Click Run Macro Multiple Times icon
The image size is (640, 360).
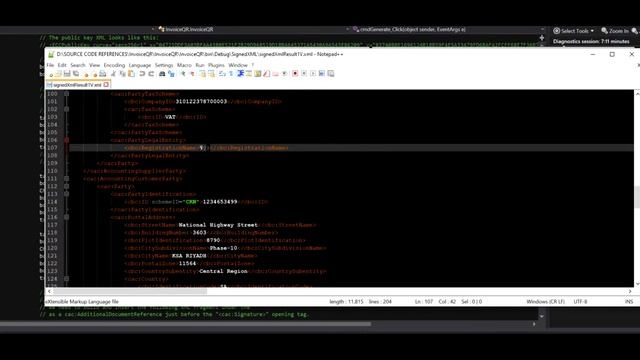pos(322,74)
